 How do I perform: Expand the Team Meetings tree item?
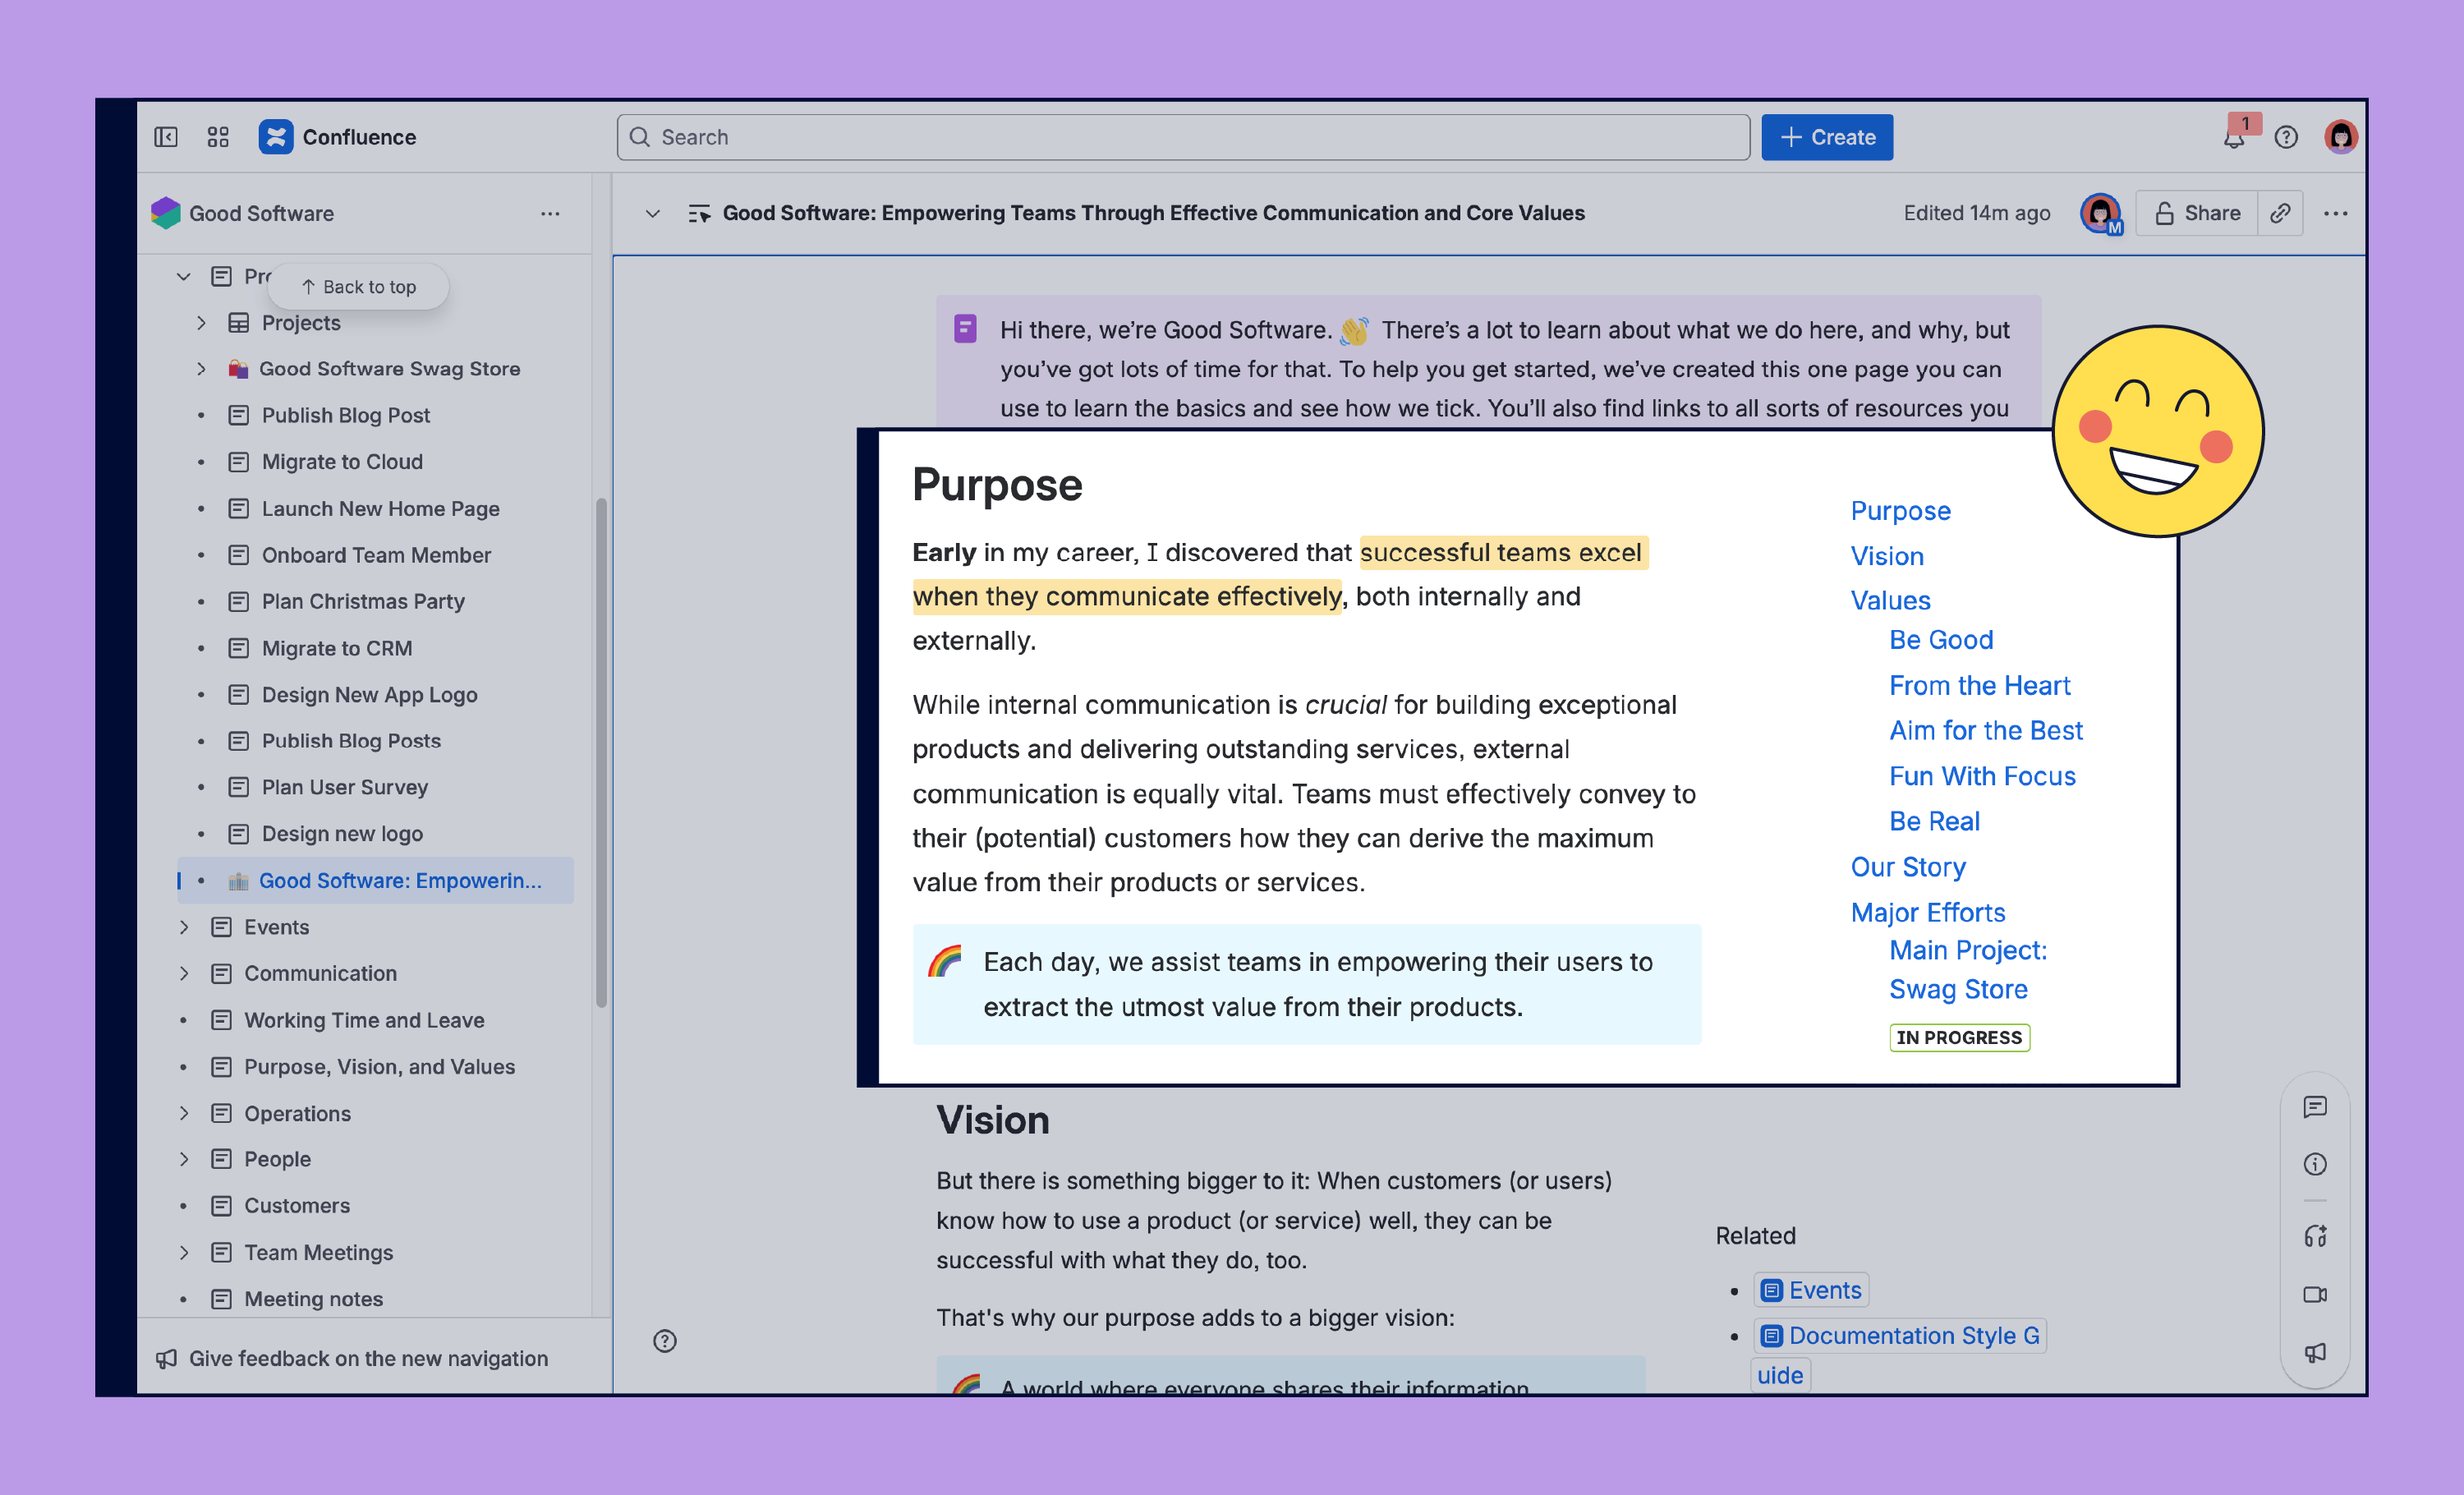[x=184, y=1252]
